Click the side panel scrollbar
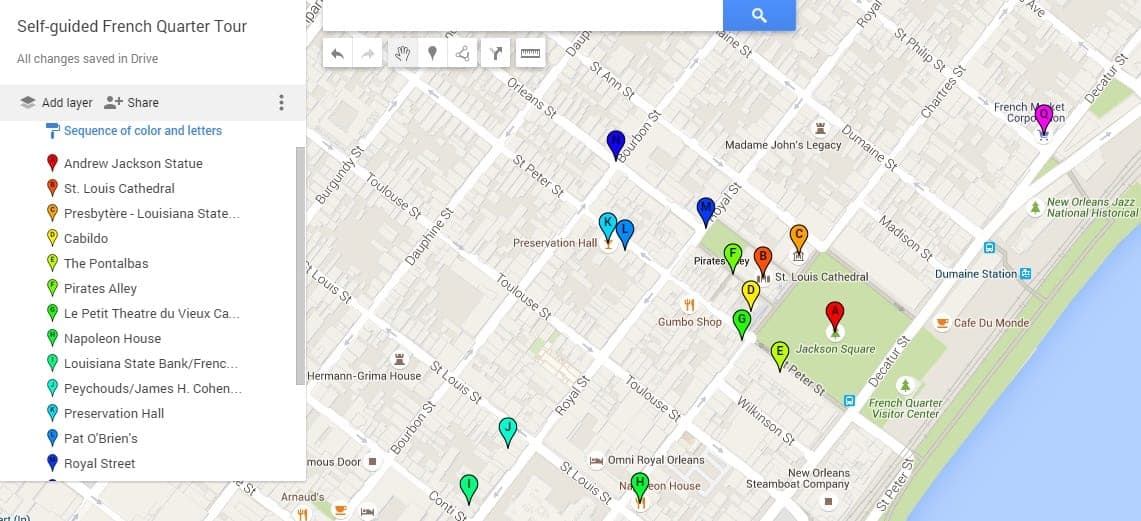Image resolution: width=1141 pixels, height=521 pixels. pos(301,266)
